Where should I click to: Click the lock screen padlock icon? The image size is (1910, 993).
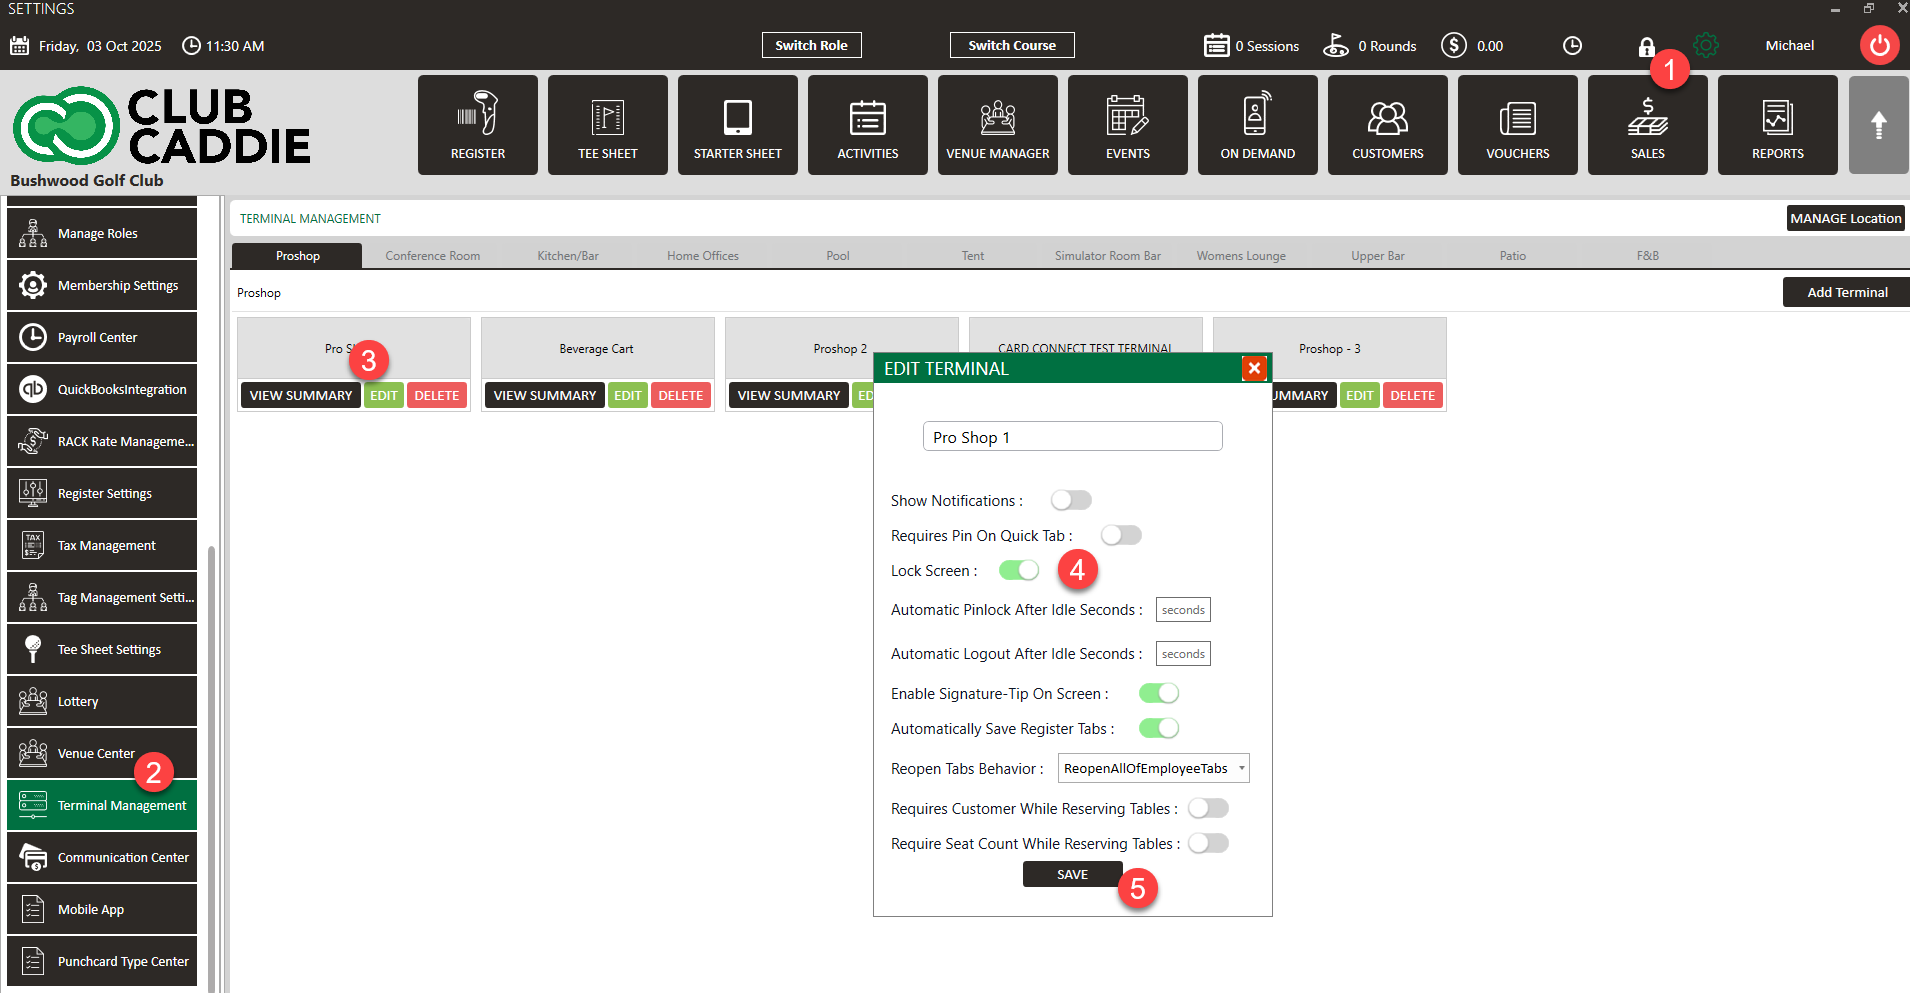1646,47
